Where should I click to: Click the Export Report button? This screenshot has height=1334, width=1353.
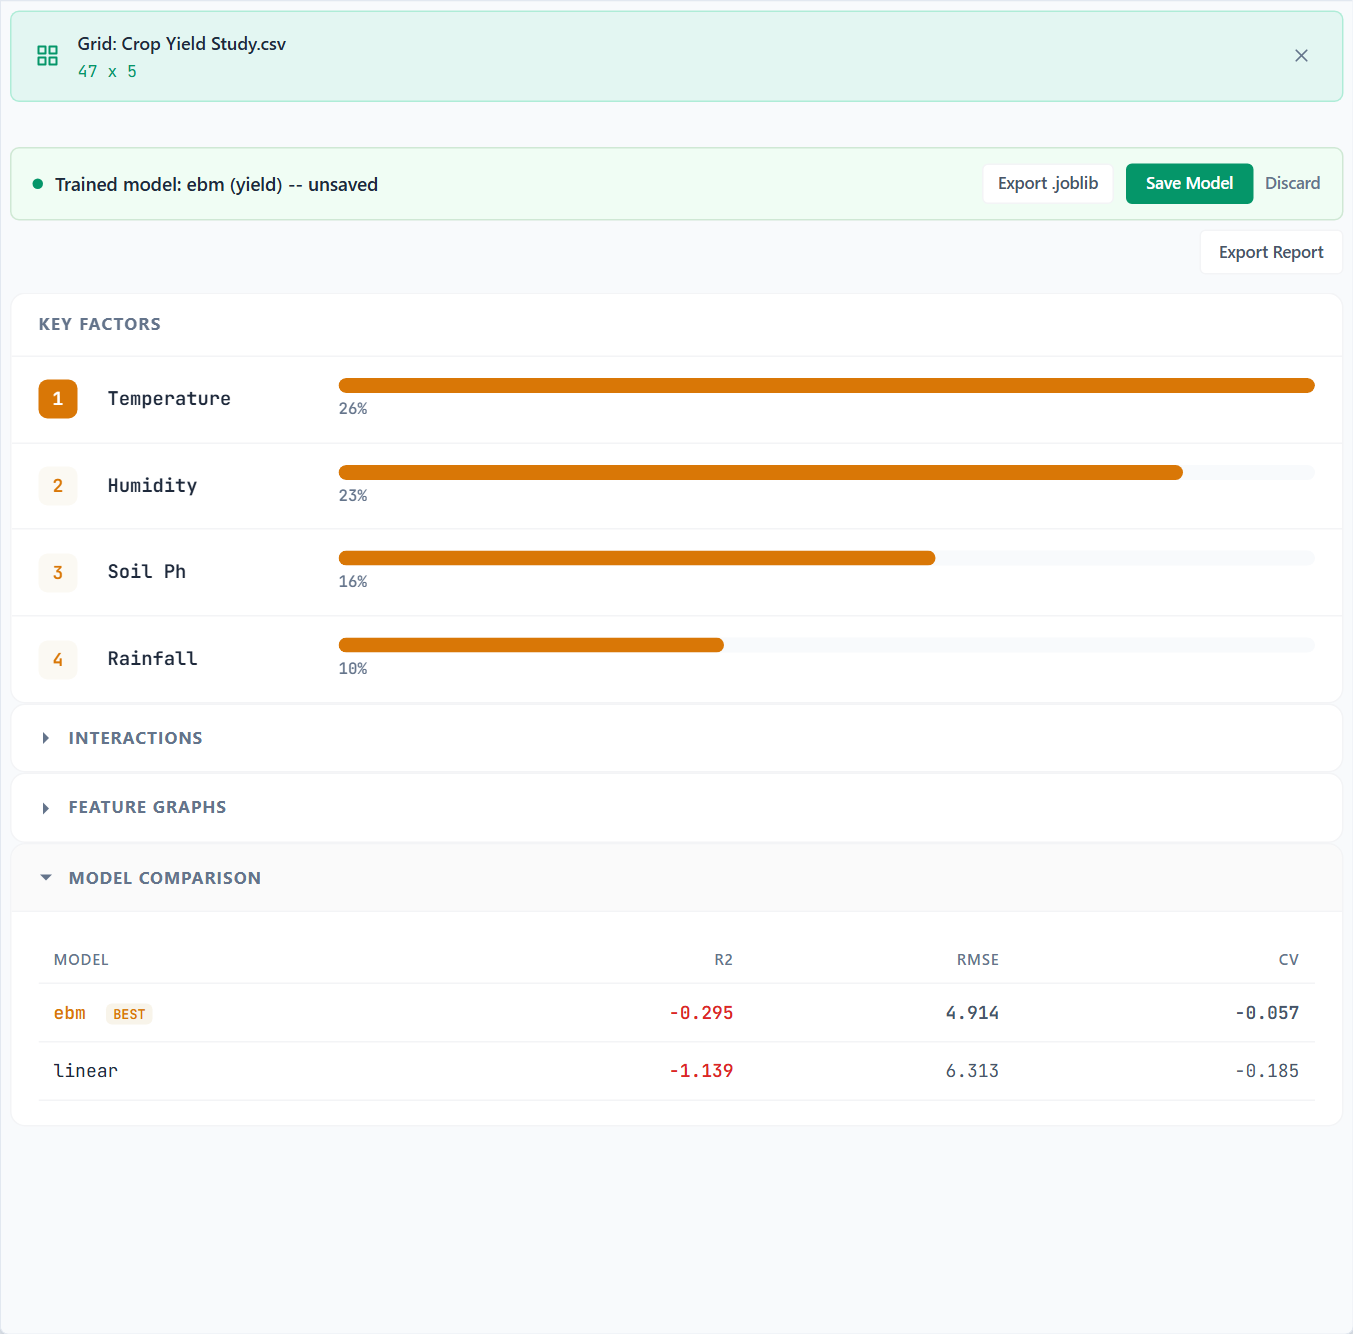[x=1271, y=252]
